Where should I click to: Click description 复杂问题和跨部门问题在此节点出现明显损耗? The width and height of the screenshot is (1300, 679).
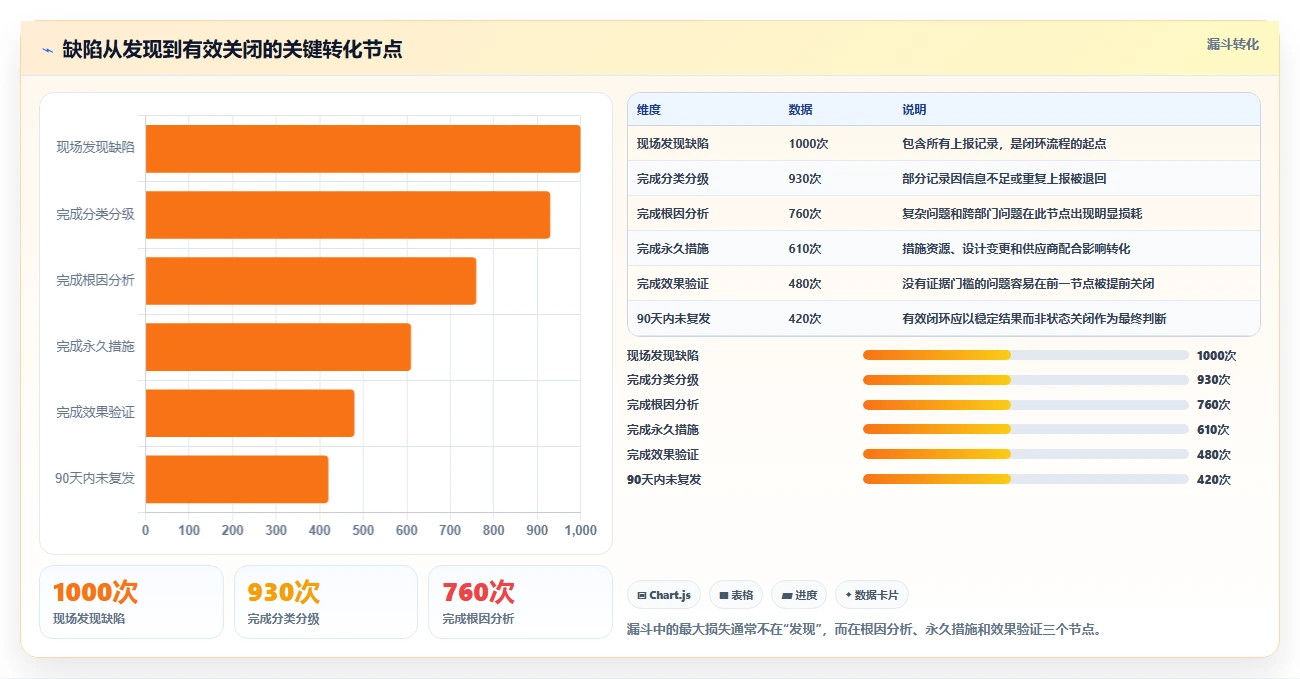(1022, 214)
